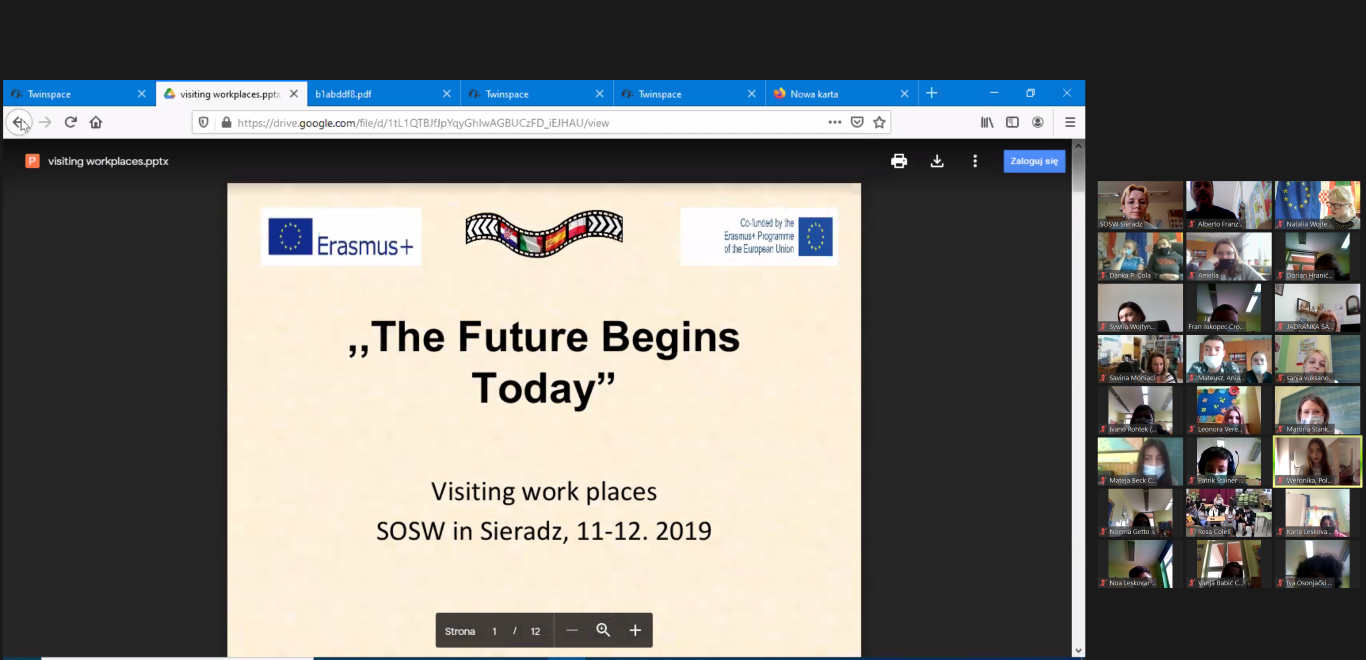Click the URL address bar
This screenshot has width=1366, height=660.
click(x=520, y=123)
